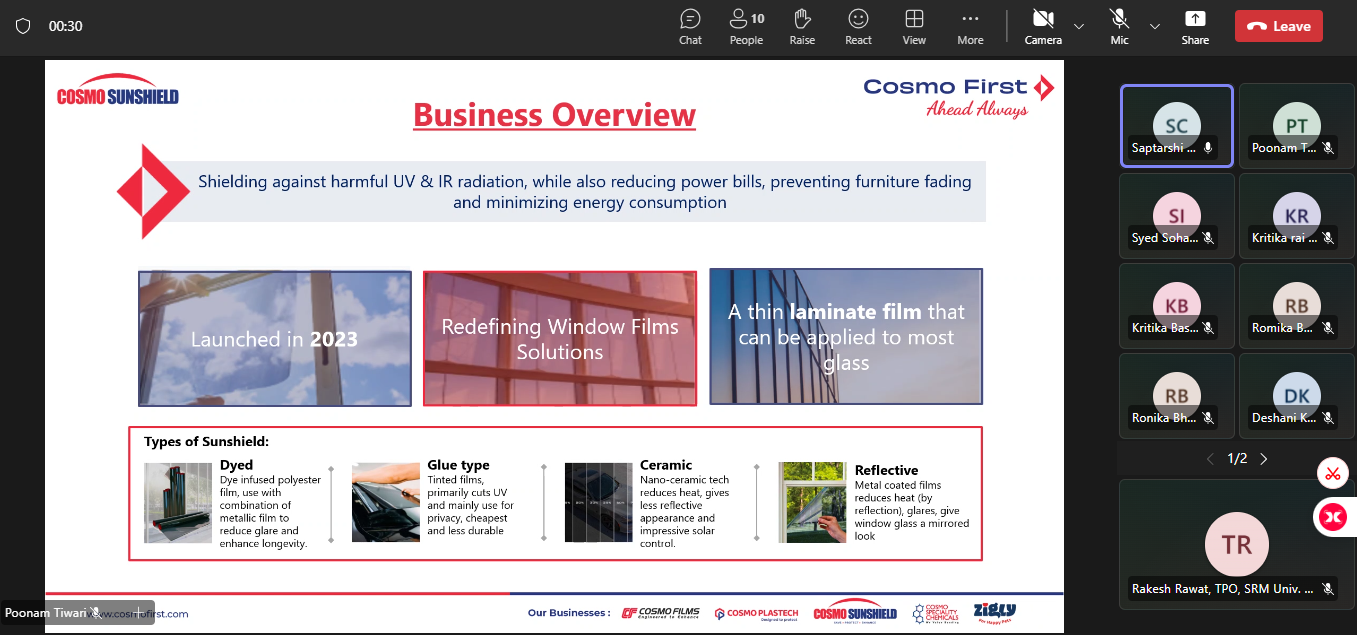Image resolution: width=1357 pixels, height=635 pixels.
Task: Select Saptarshi's SC participant tile
Action: [1177, 126]
